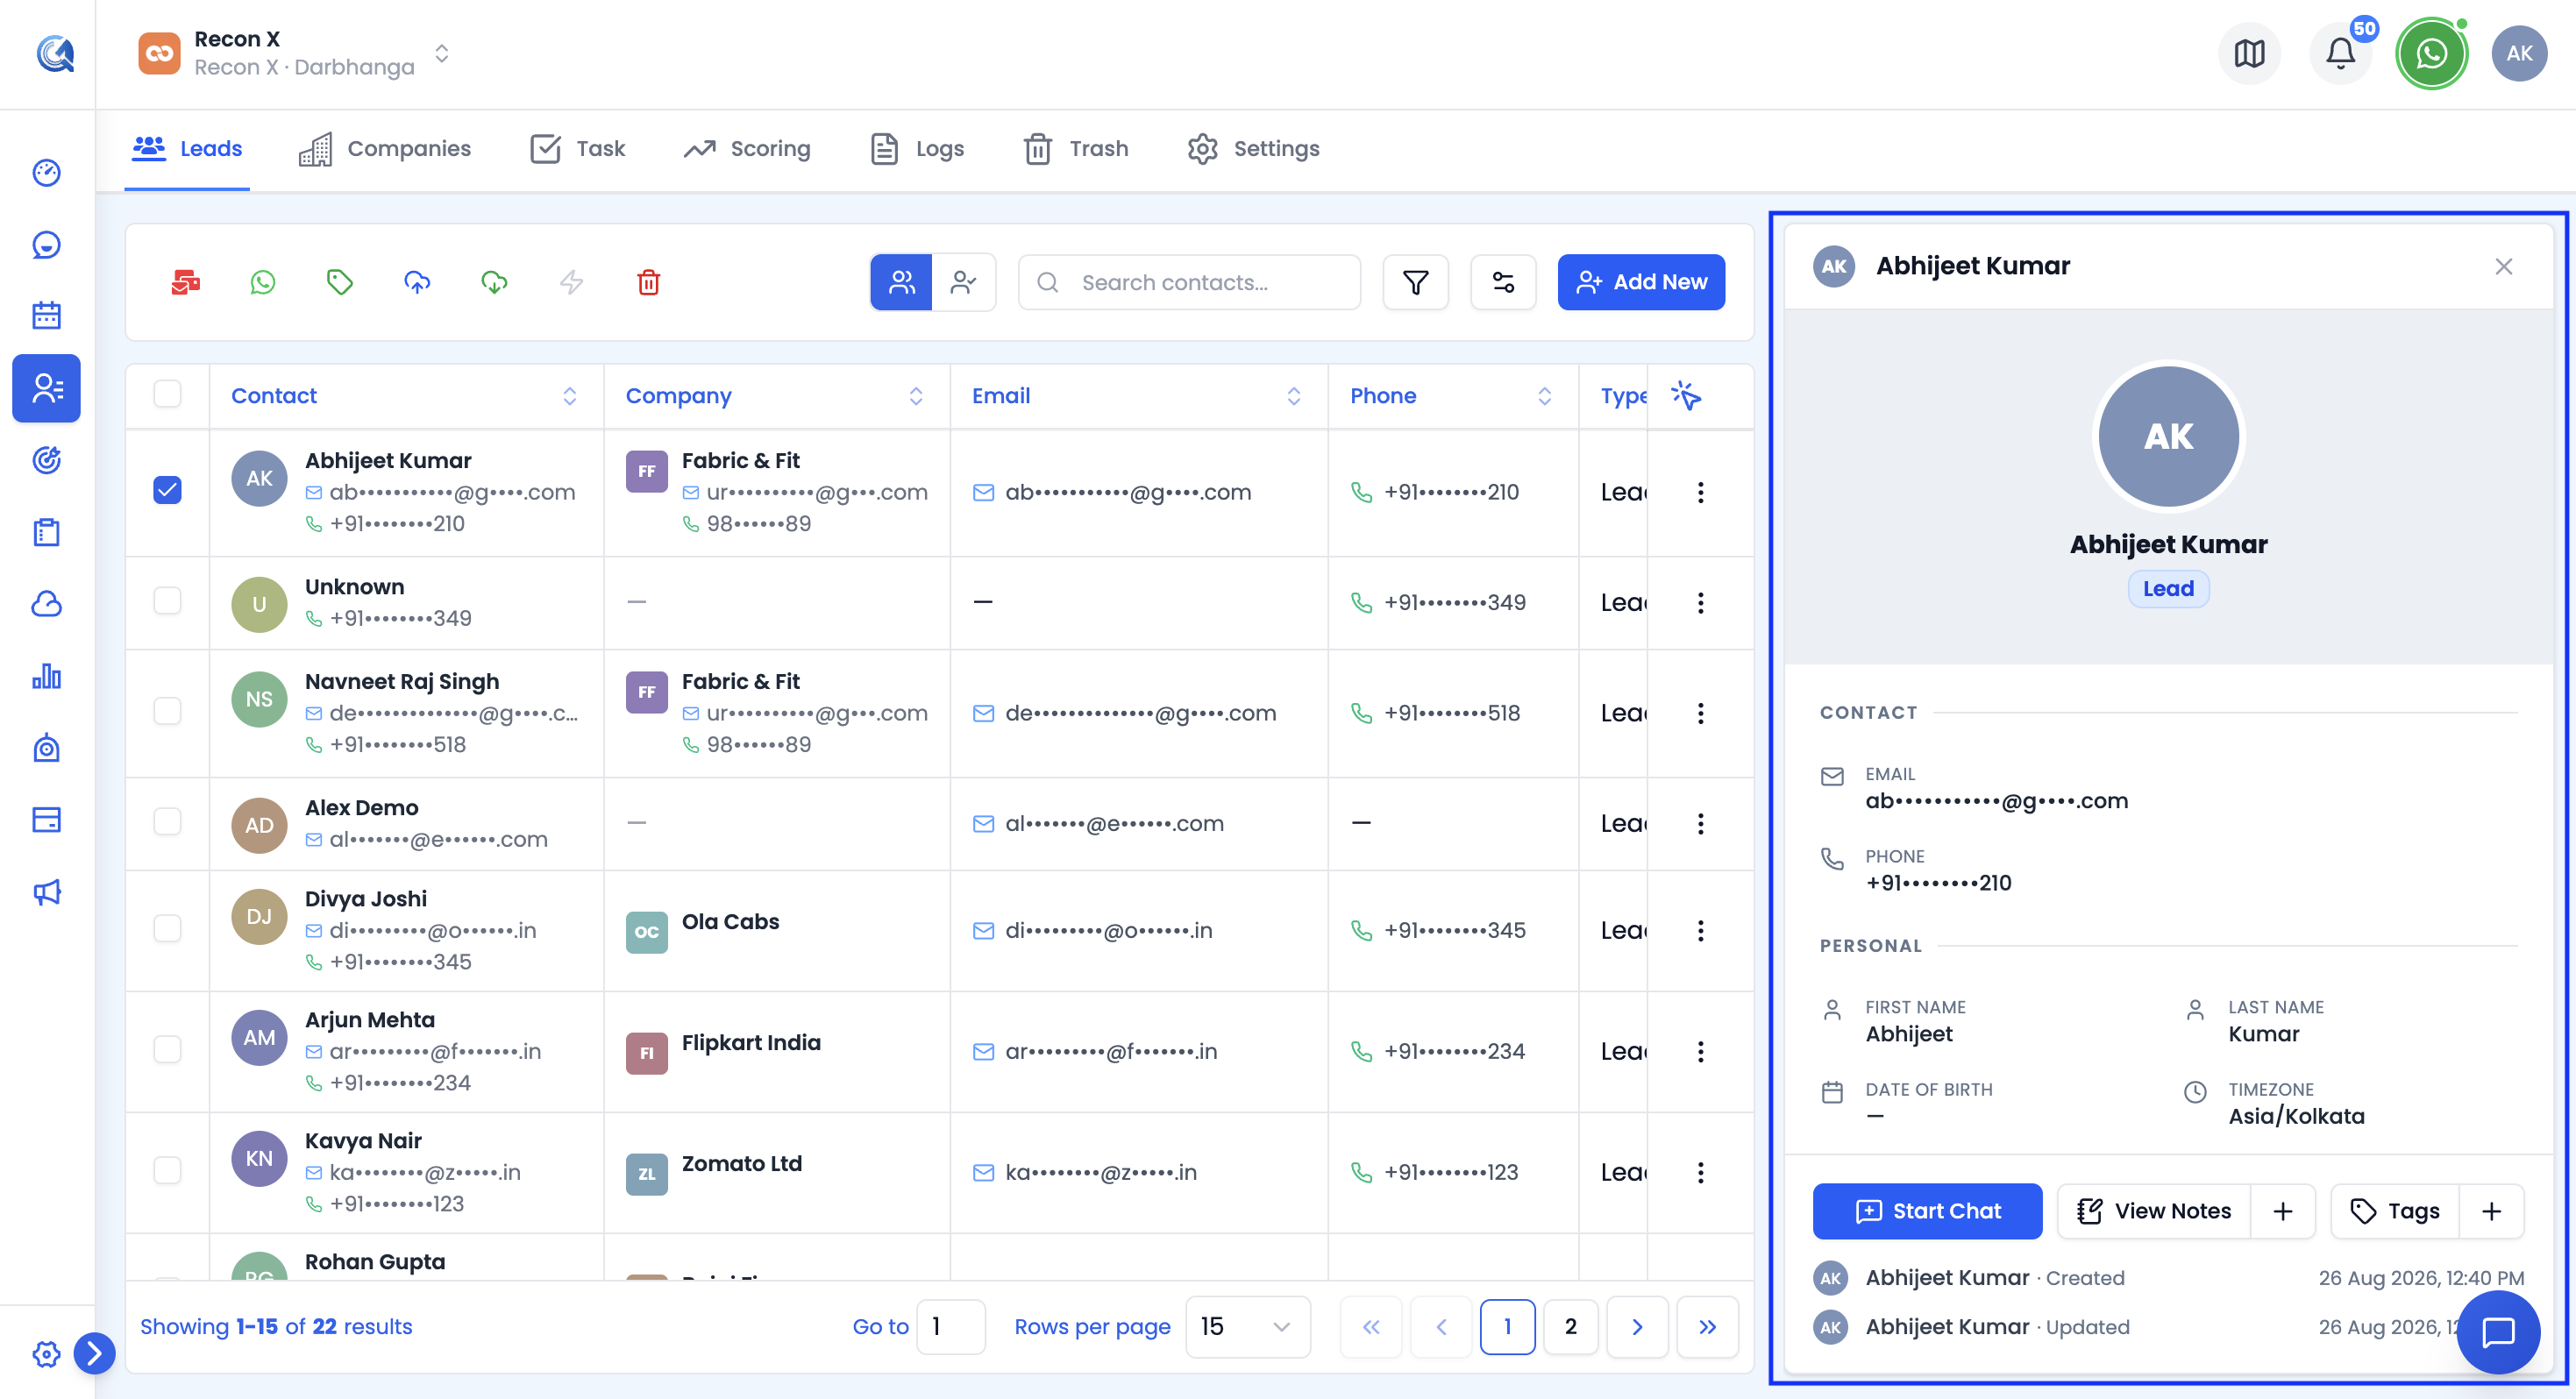
Task: Open row actions menu for Kavya Nair
Action: (x=1700, y=1172)
